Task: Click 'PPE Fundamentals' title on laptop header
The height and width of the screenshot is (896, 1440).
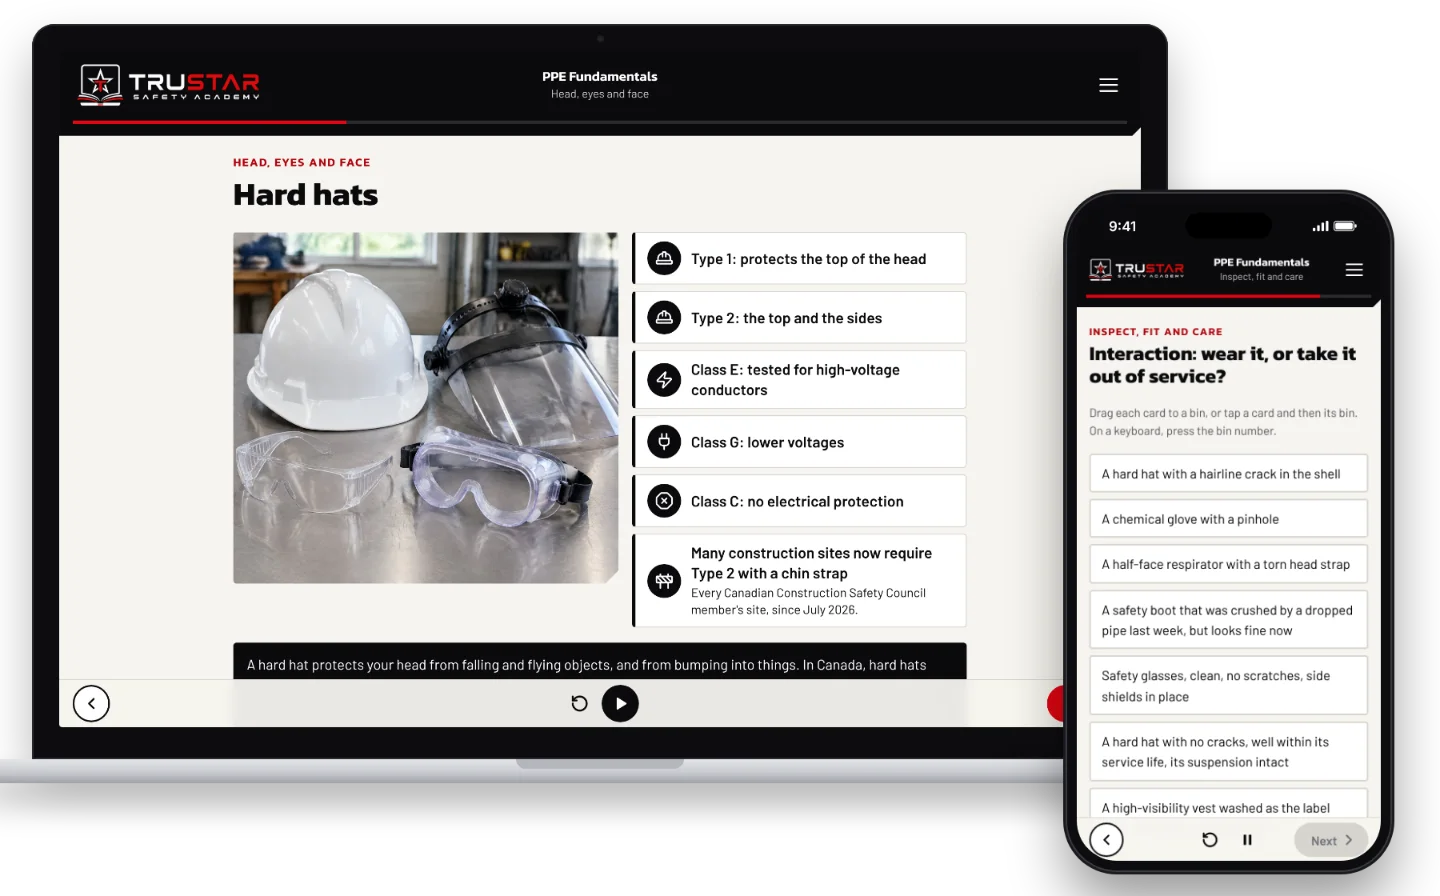Action: pyautogui.click(x=600, y=76)
